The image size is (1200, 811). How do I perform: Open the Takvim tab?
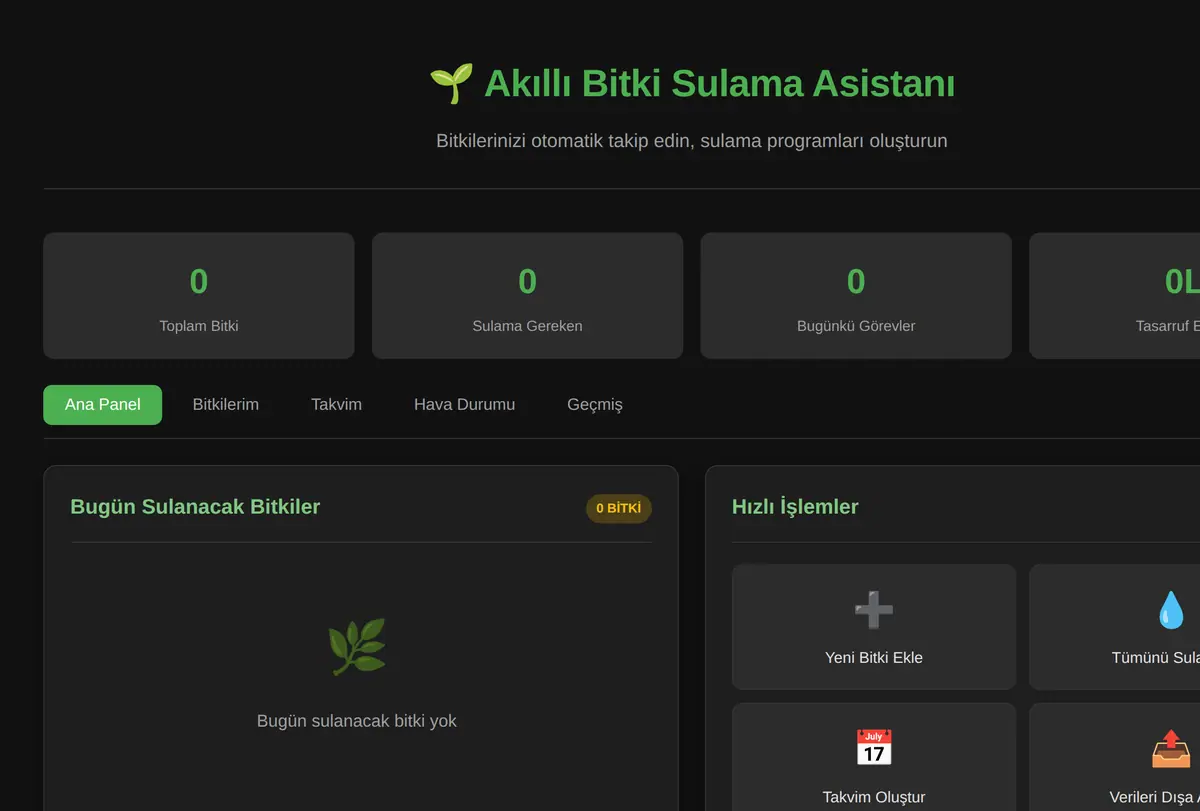point(336,405)
